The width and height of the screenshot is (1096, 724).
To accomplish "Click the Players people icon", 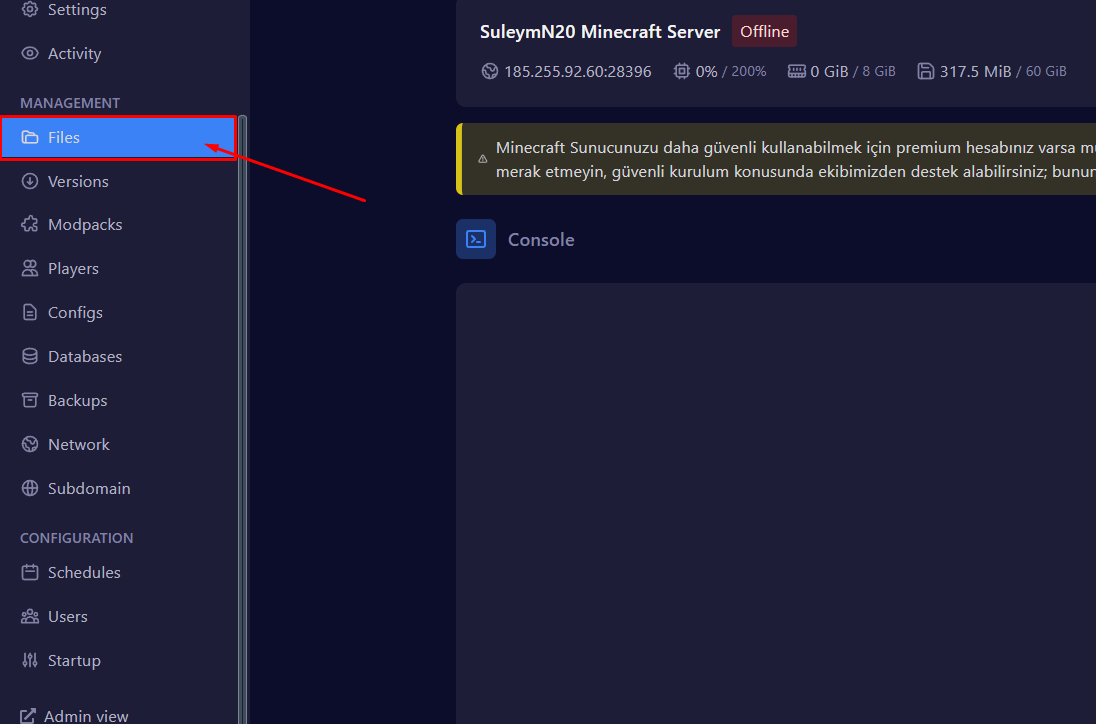I will 29,268.
